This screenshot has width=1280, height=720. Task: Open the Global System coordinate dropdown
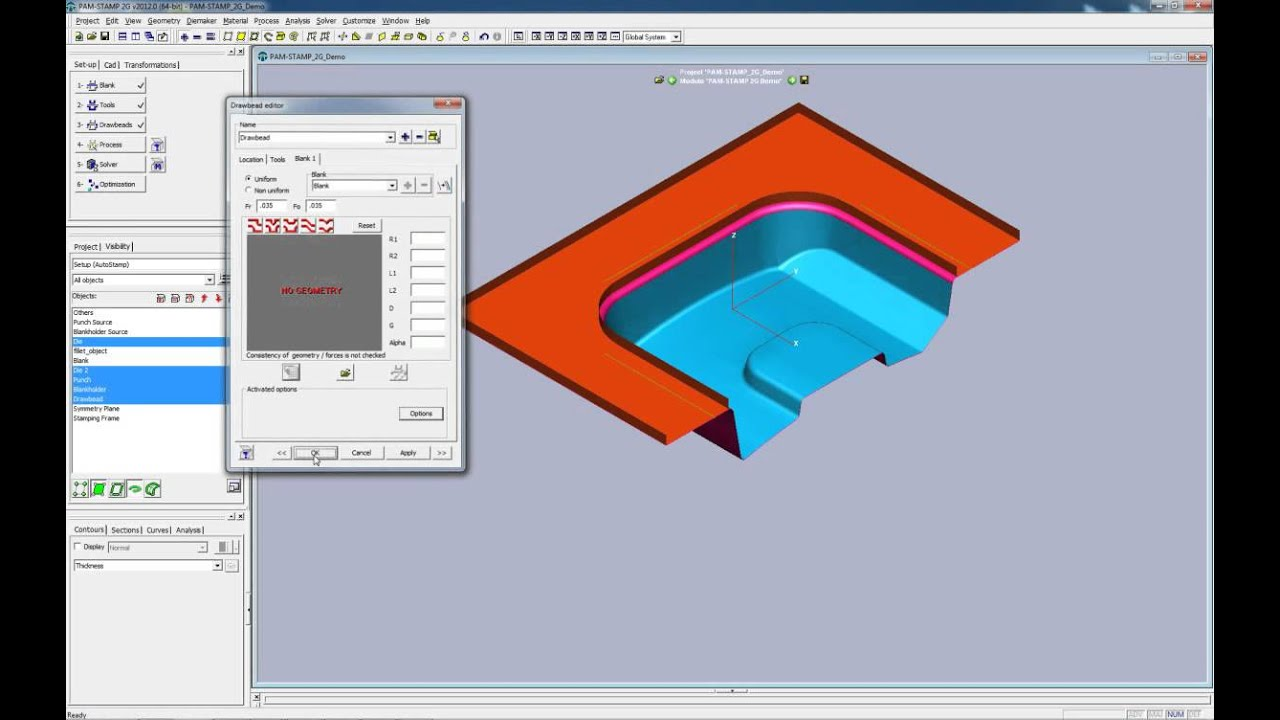(x=676, y=37)
